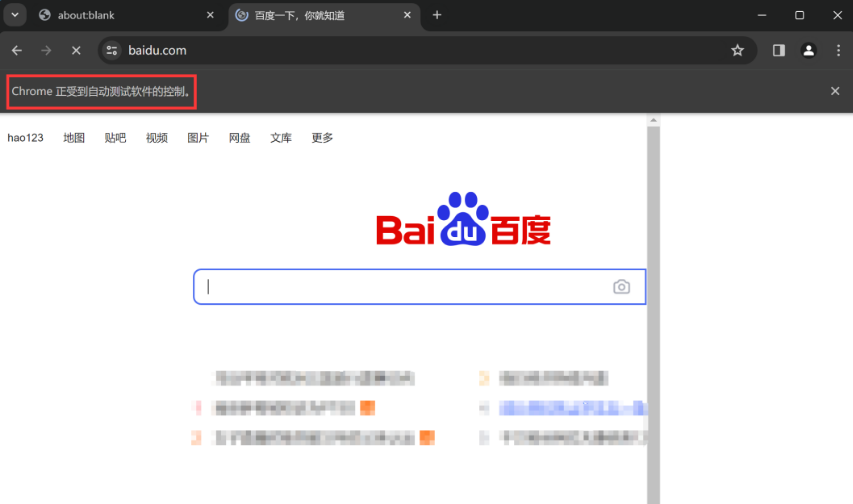Open the hao123 link
Screen dimensions: 853x504
25,138
